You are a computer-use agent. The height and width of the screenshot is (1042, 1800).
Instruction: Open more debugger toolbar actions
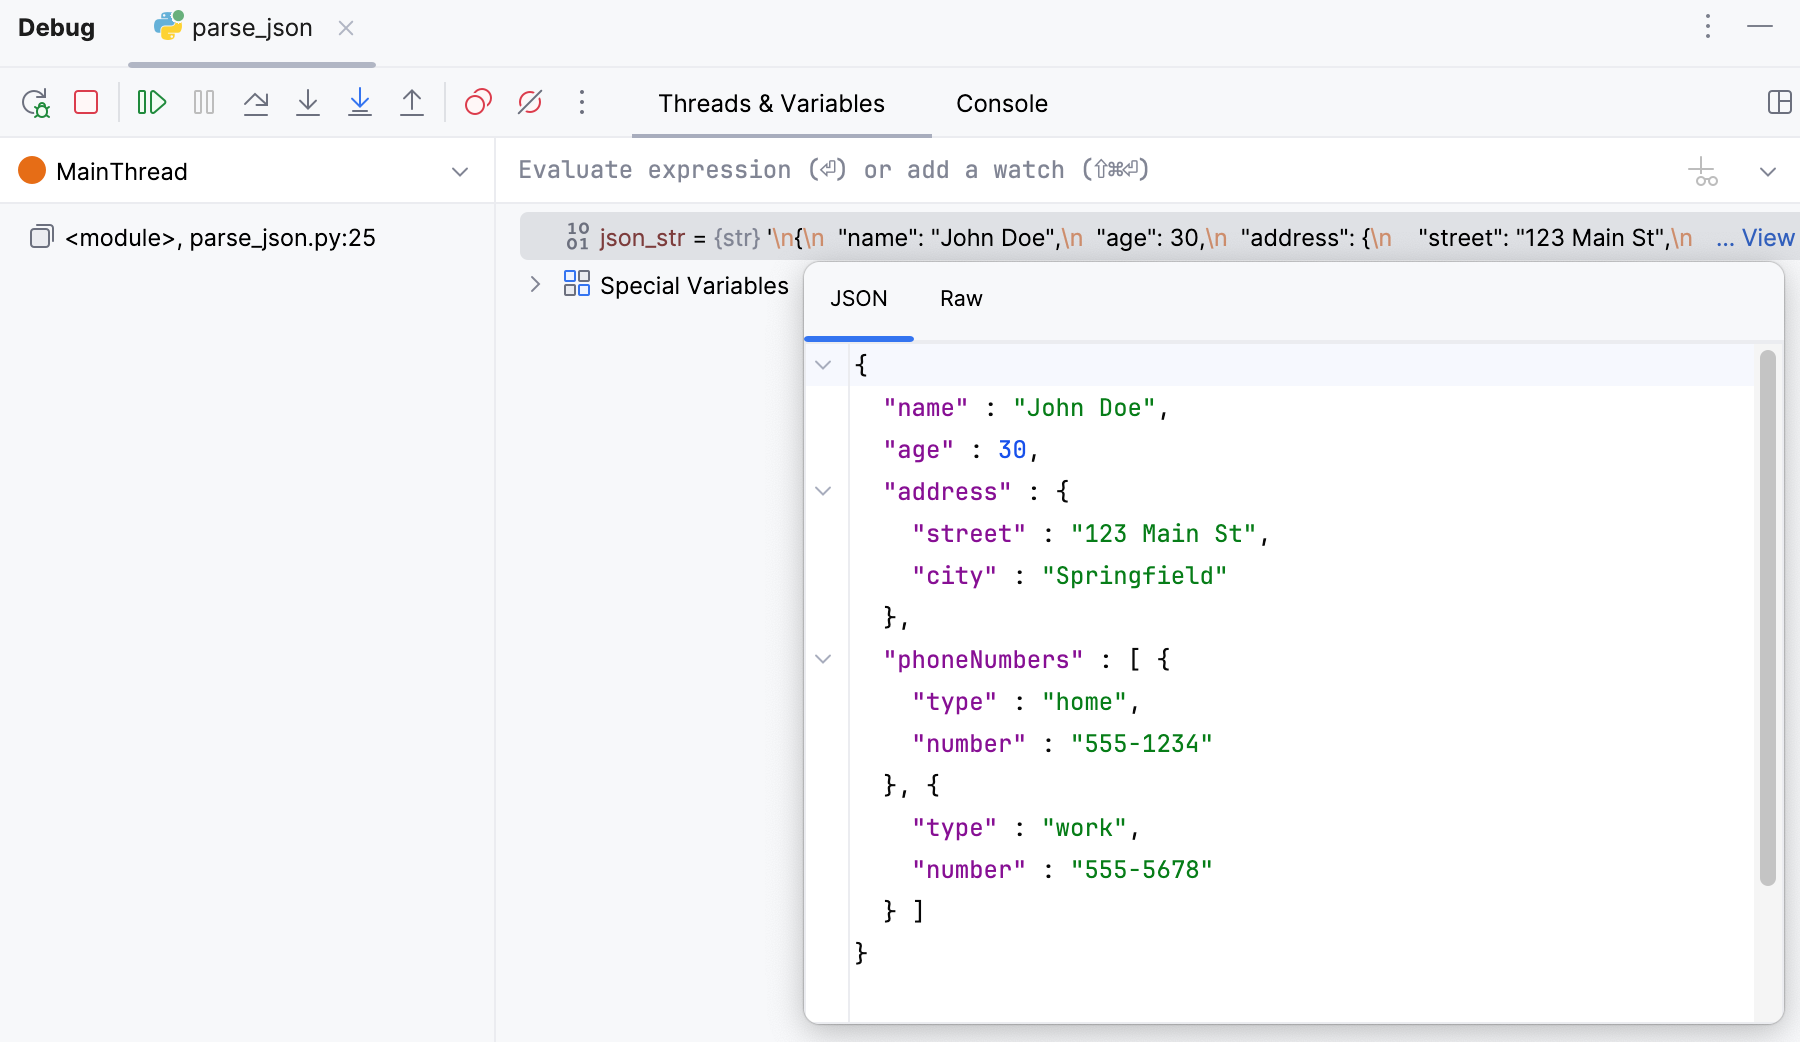582,102
